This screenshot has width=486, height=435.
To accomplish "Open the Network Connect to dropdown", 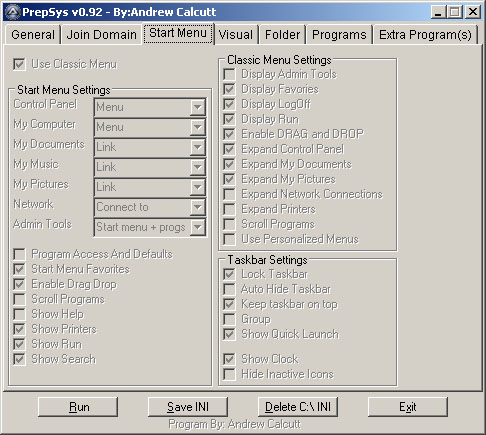I will [x=197, y=207].
